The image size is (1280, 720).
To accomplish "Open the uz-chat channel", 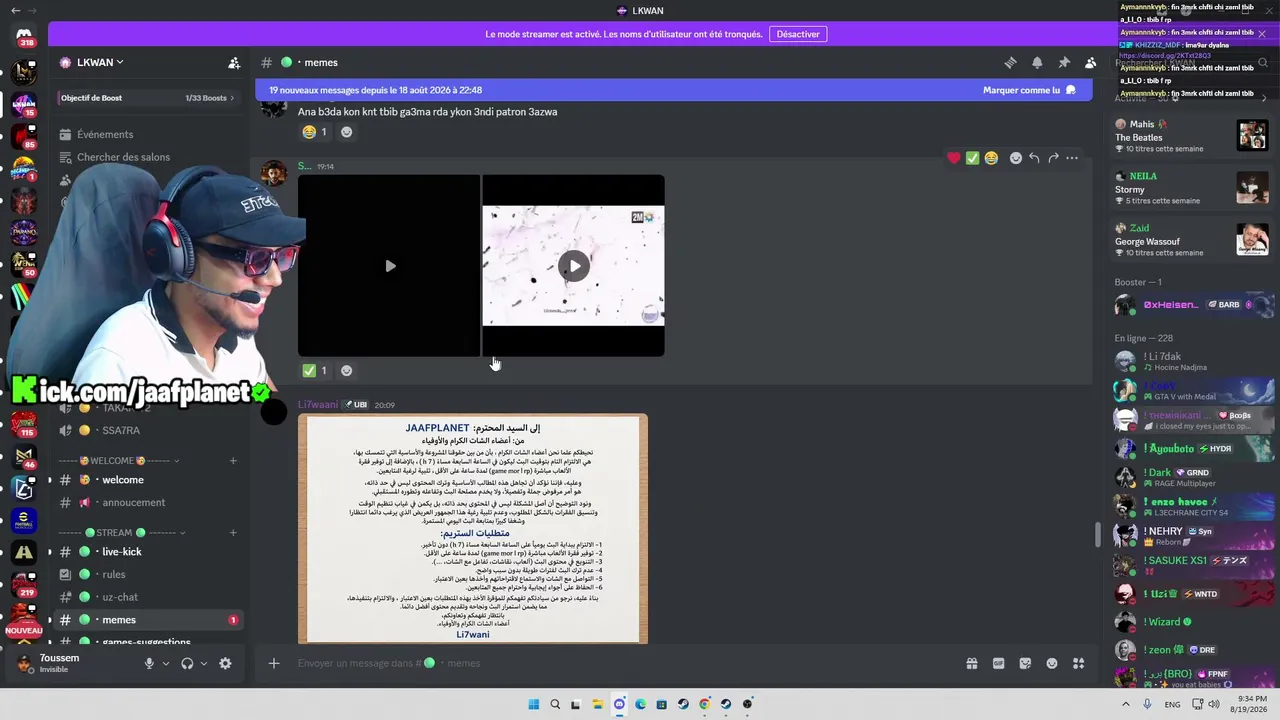I will 148,597.
